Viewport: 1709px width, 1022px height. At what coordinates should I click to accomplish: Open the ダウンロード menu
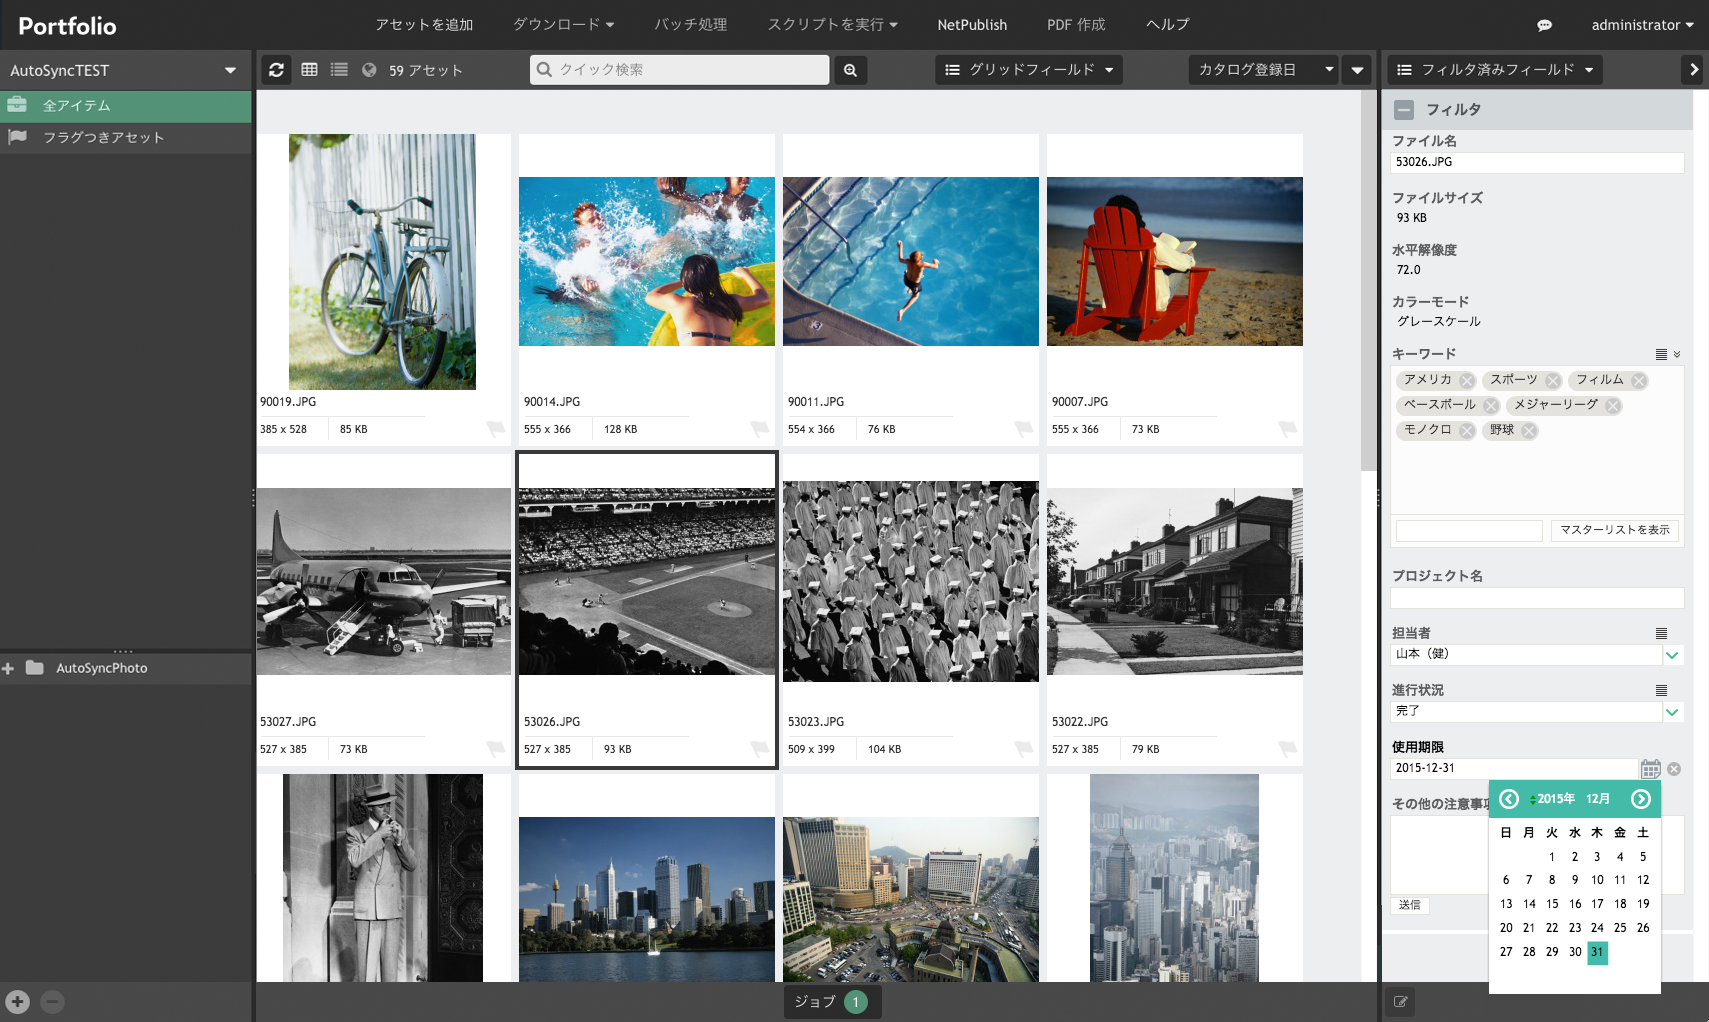coord(563,25)
